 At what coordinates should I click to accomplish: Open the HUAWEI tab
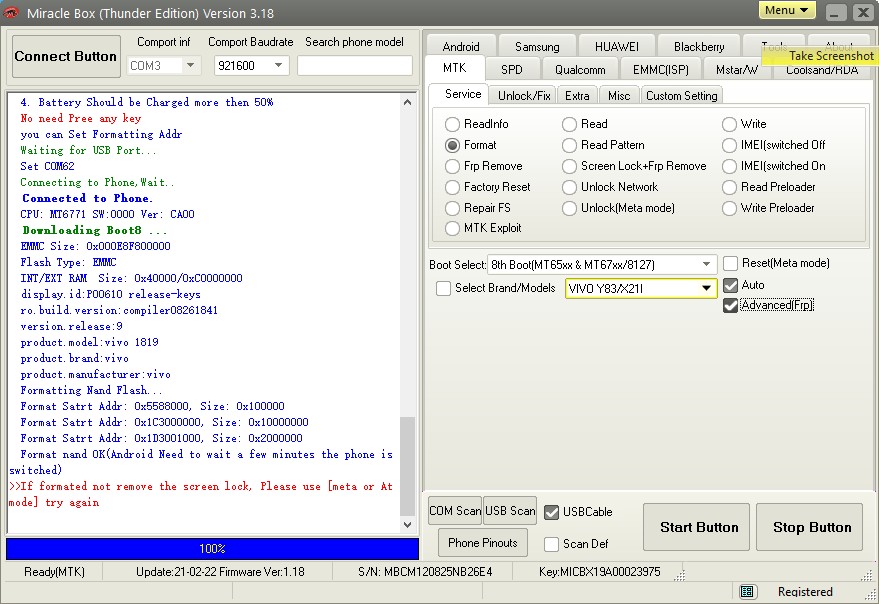(x=617, y=46)
